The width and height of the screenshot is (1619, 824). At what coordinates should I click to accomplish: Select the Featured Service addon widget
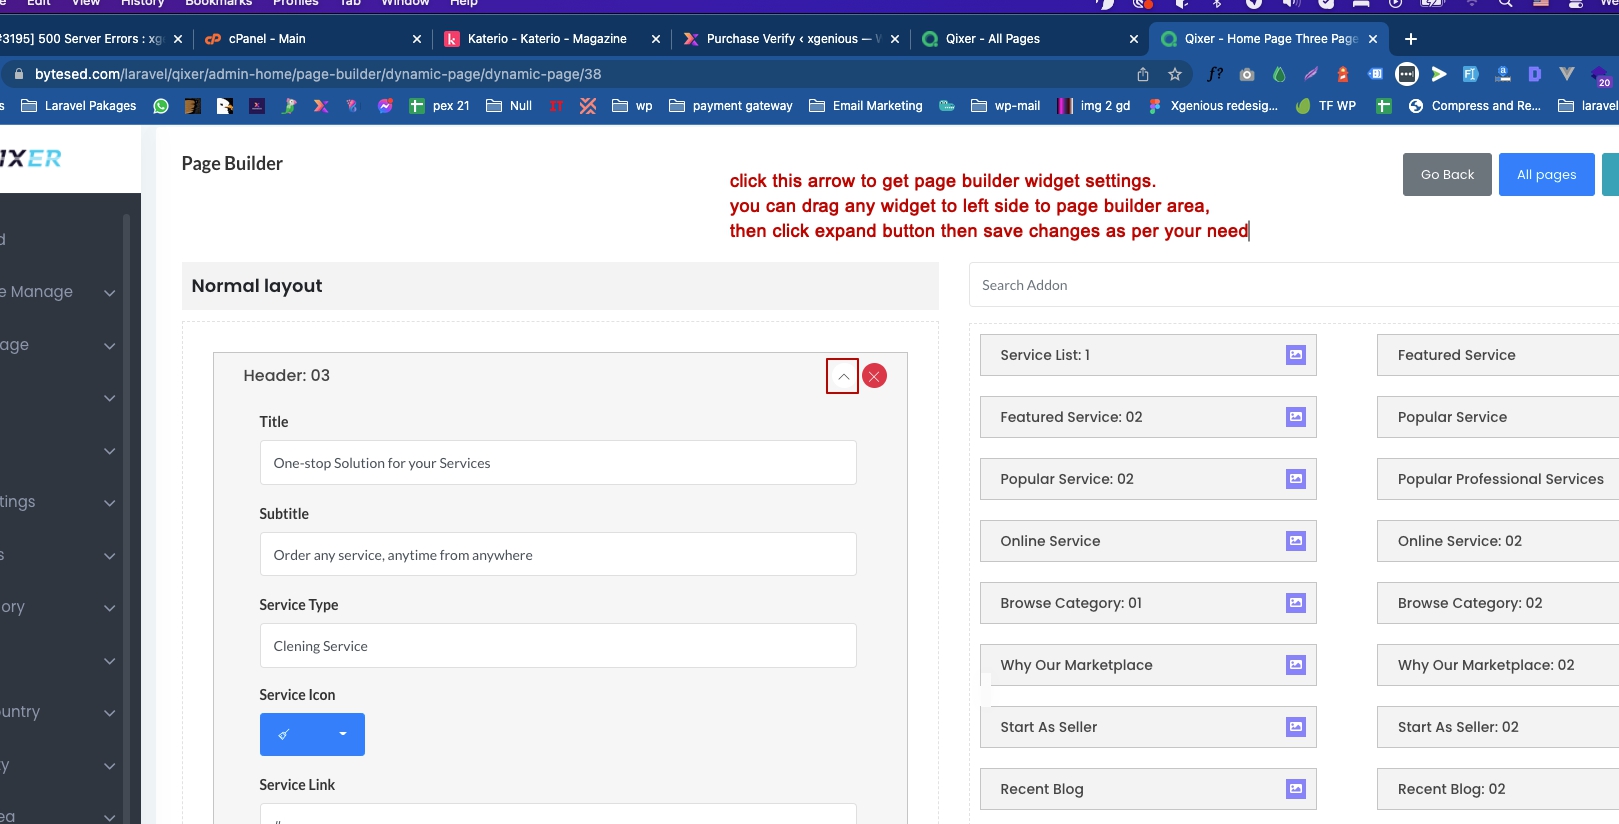tap(1498, 355)
